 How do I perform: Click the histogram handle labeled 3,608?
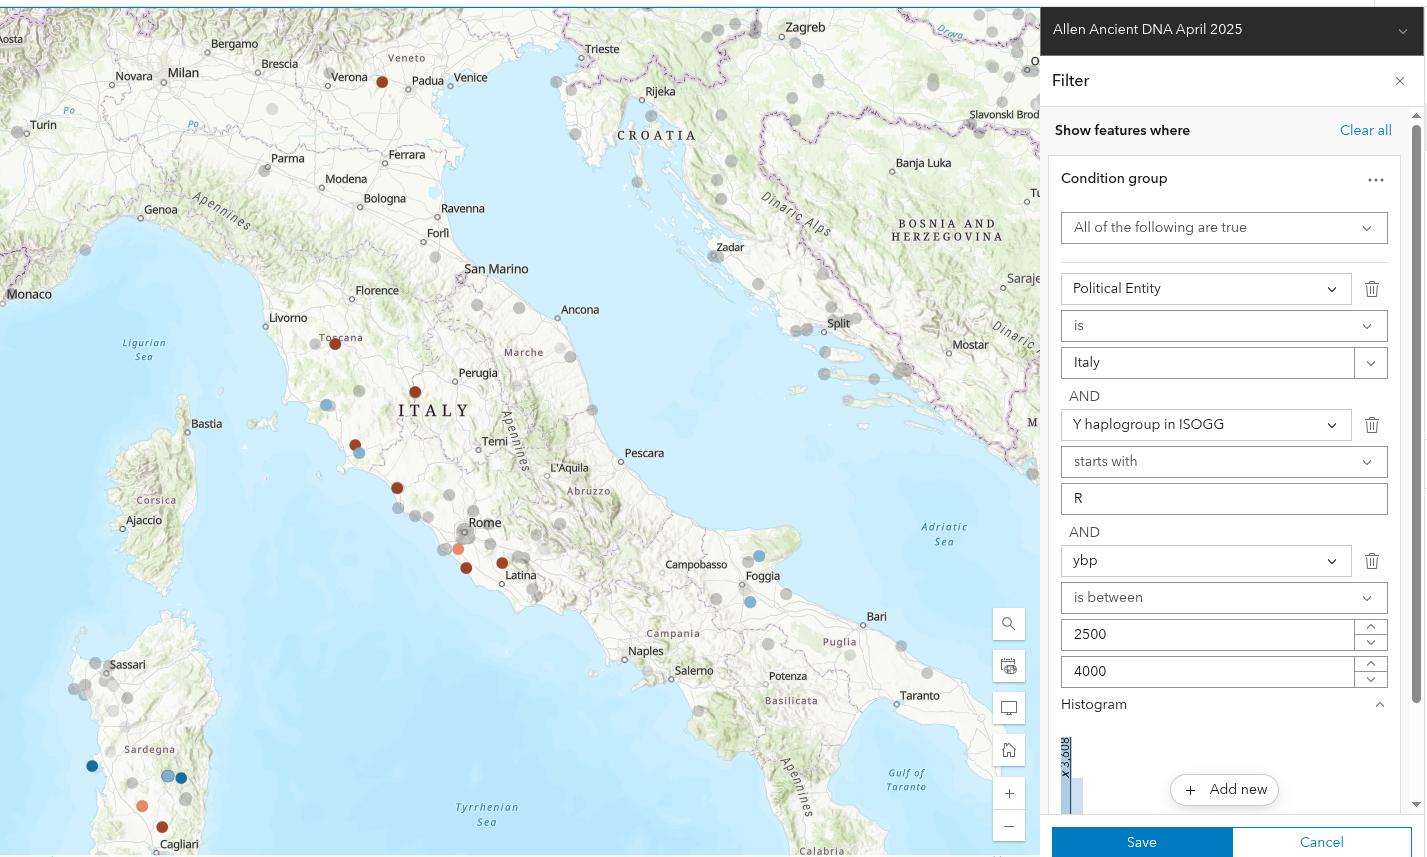tap(1066, 759)
